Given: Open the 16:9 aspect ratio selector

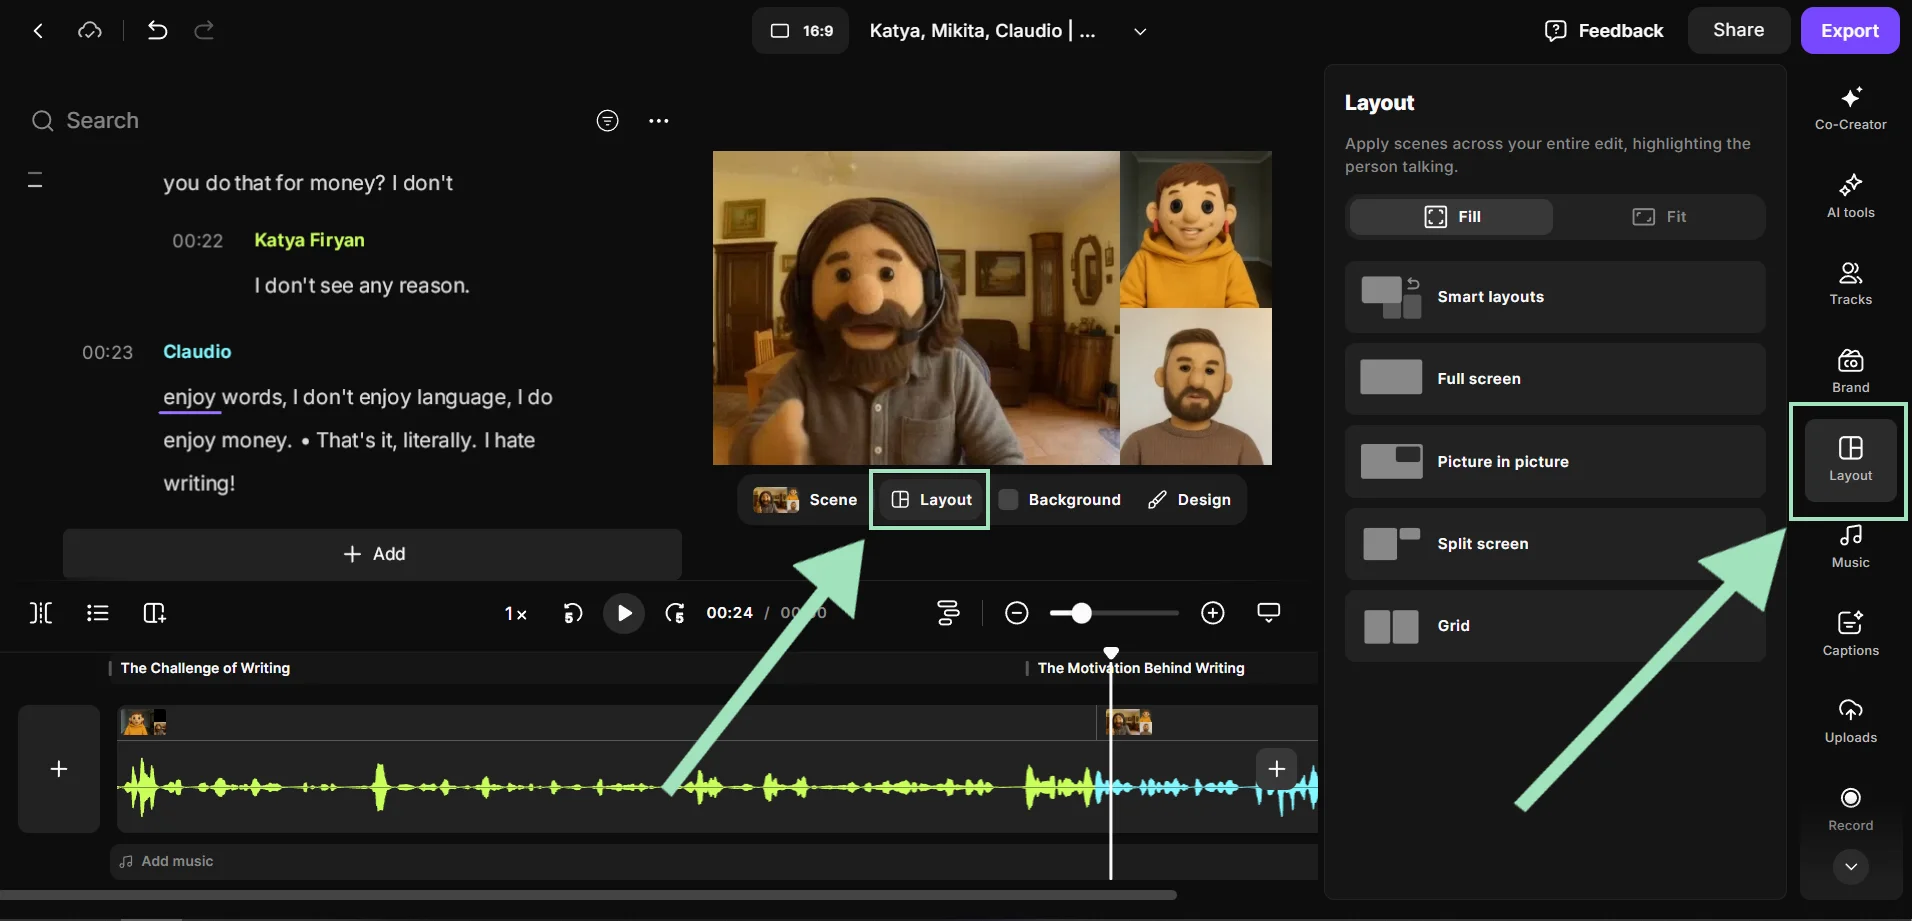Looking at the screenshot, I should 800,31.
